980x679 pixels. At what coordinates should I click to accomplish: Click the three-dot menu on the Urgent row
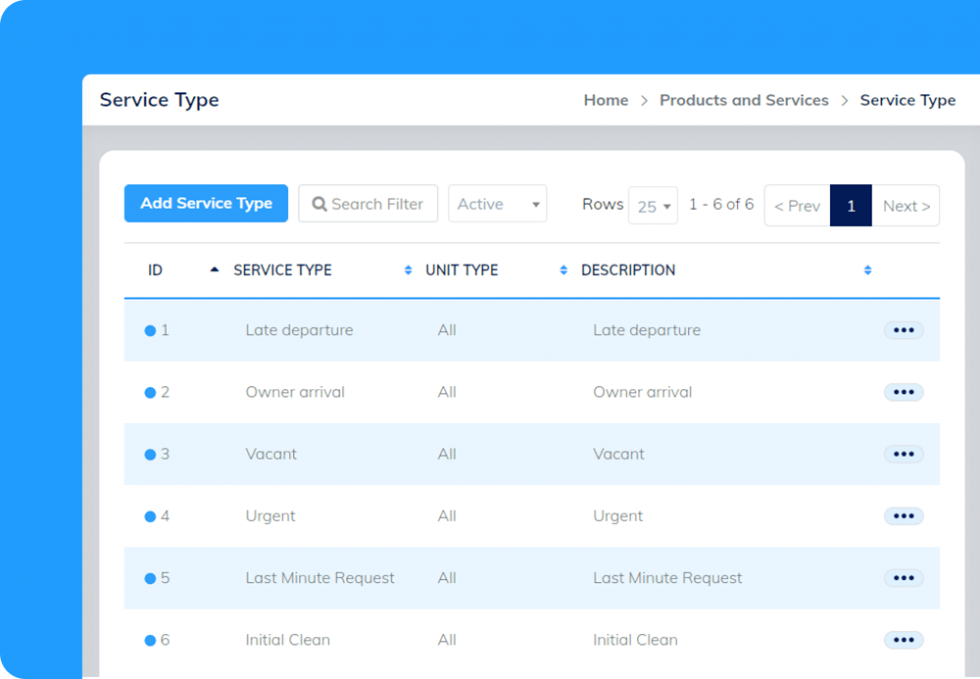tap(903, 516)
